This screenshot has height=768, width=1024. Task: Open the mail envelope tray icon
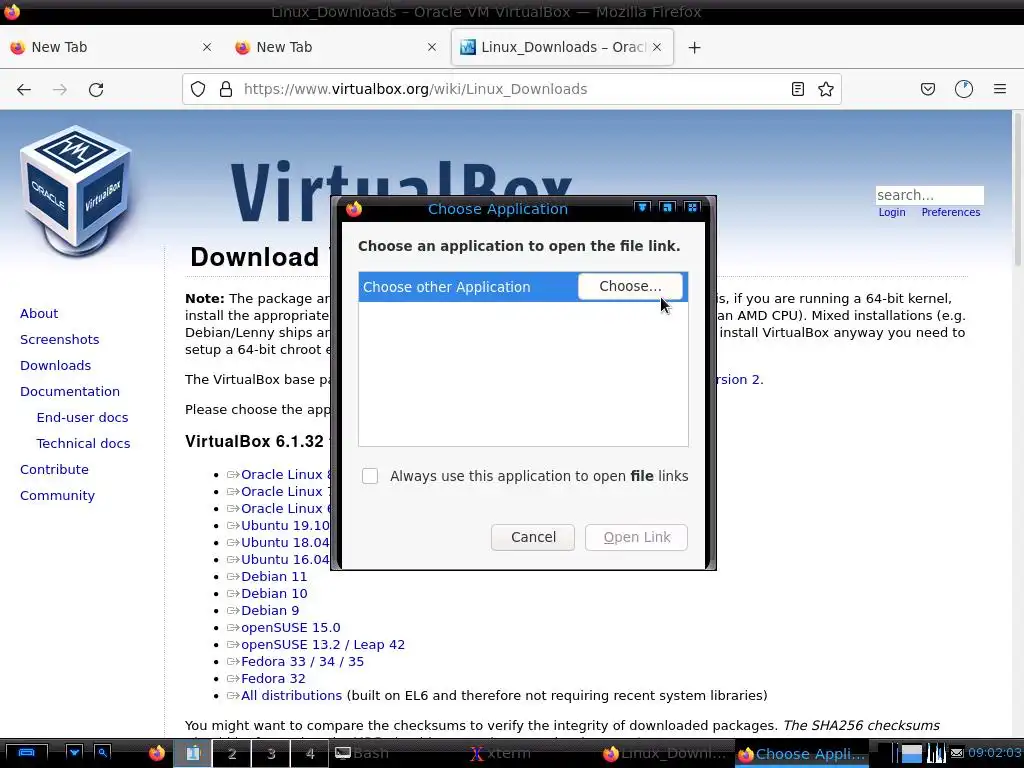tap(957, 754)
